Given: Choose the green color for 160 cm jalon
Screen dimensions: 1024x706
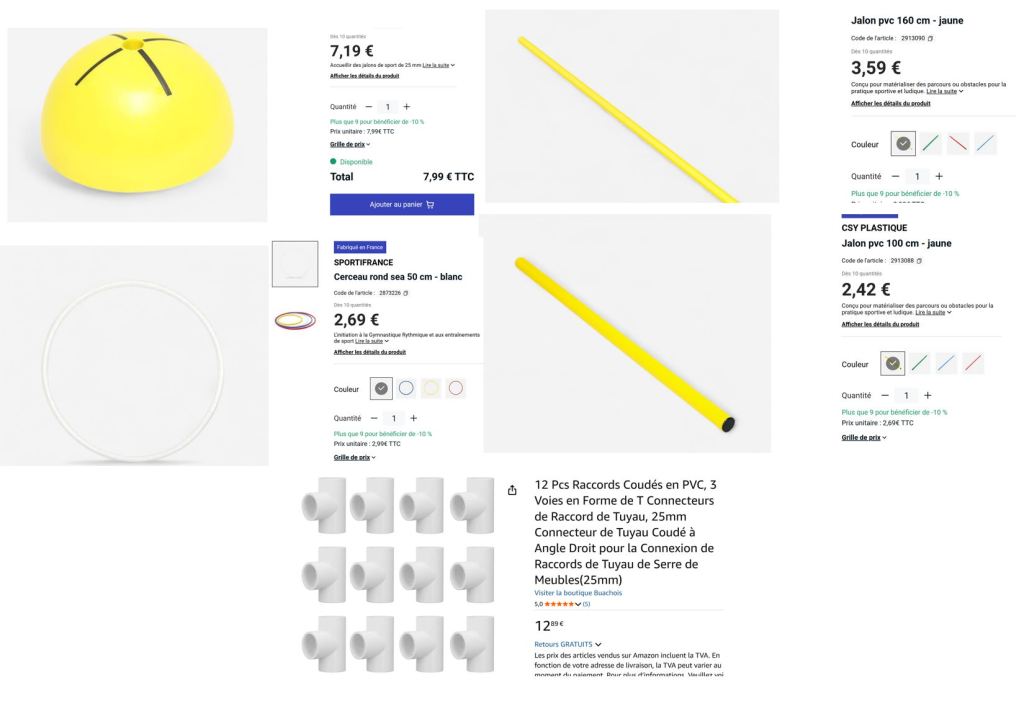Looking at the screenshot, I should [x=931, y=144].
